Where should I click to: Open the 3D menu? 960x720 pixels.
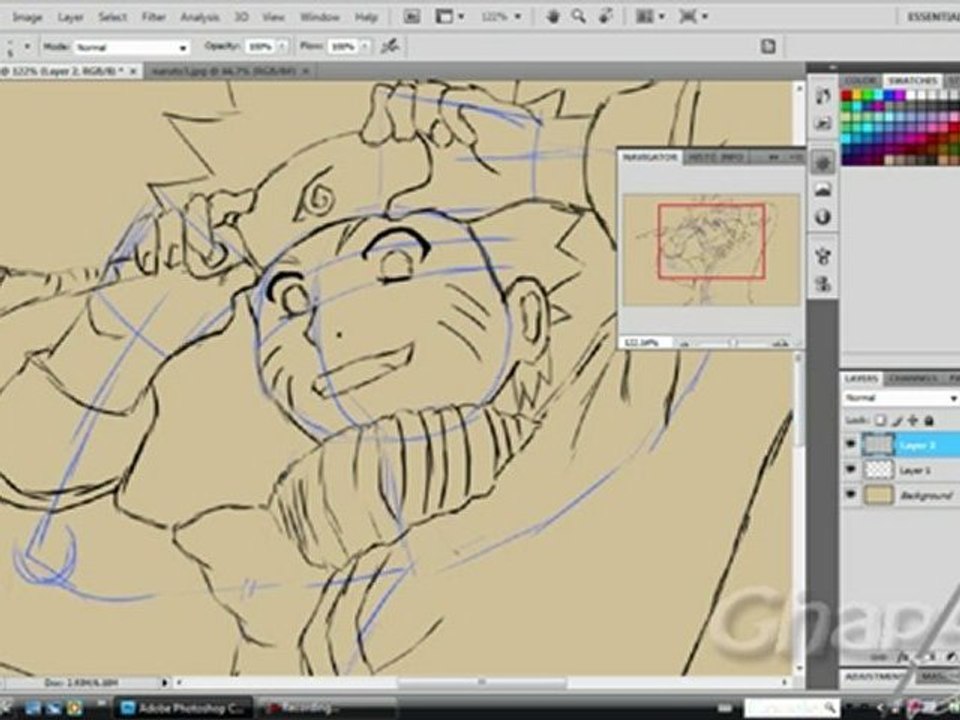tap(241, 17)
